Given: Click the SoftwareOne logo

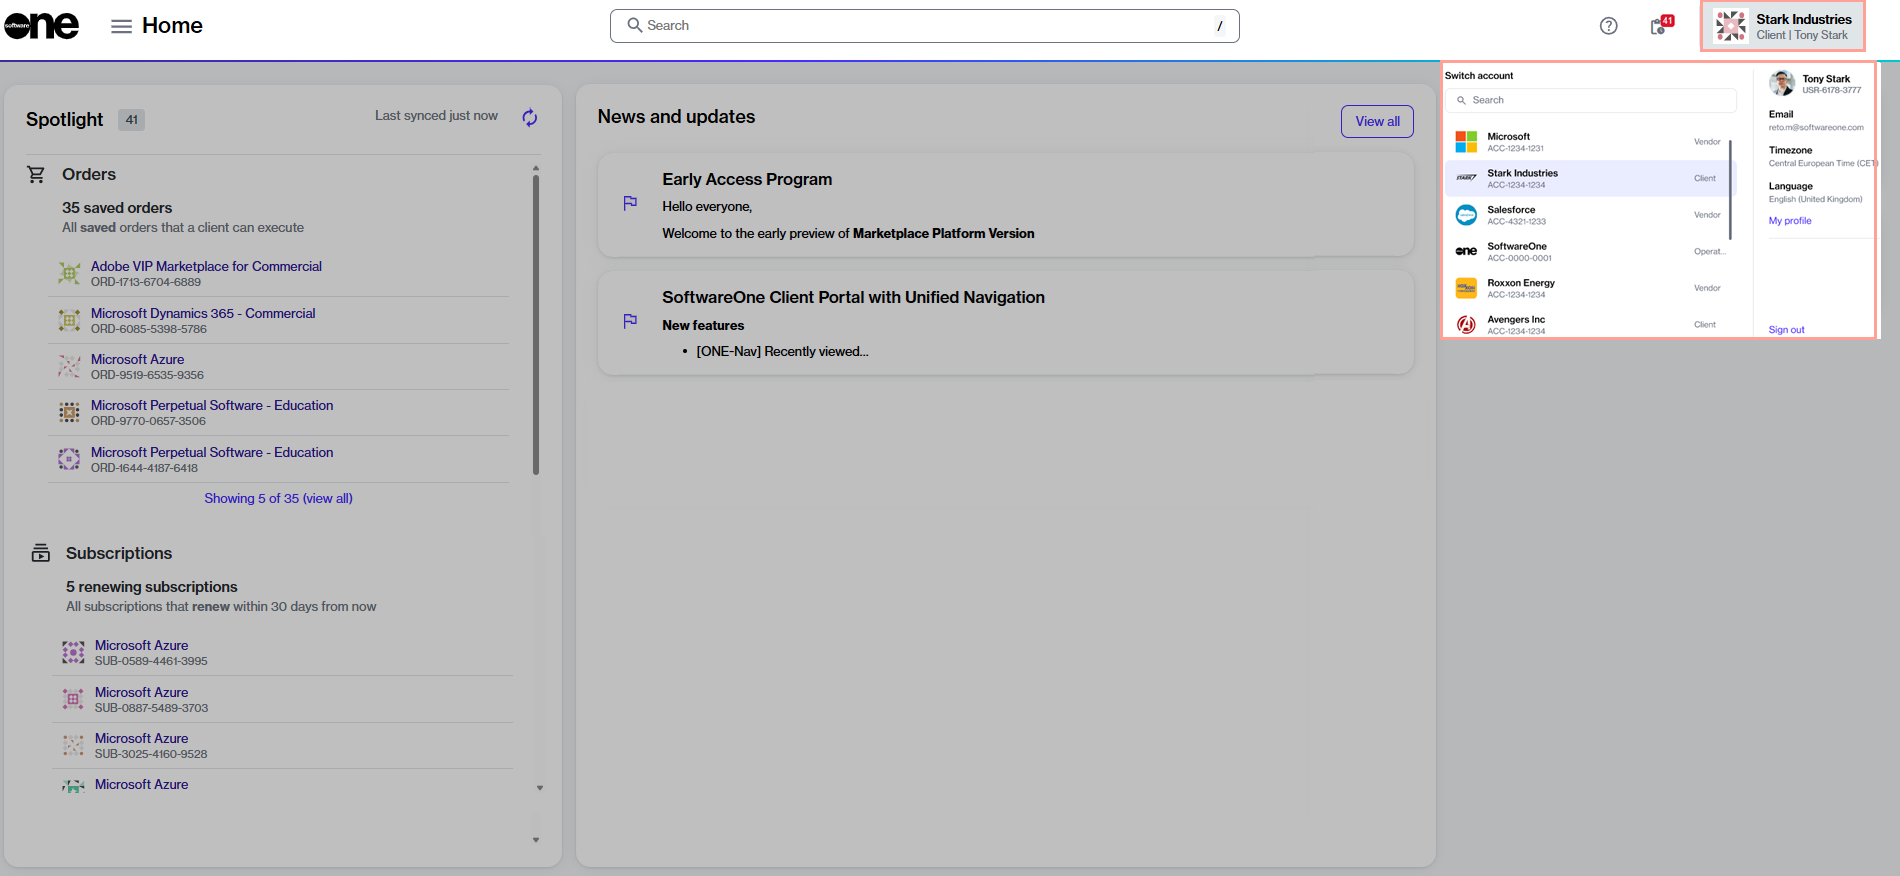Looking at the screenshot, I should (x=41, y=26).
